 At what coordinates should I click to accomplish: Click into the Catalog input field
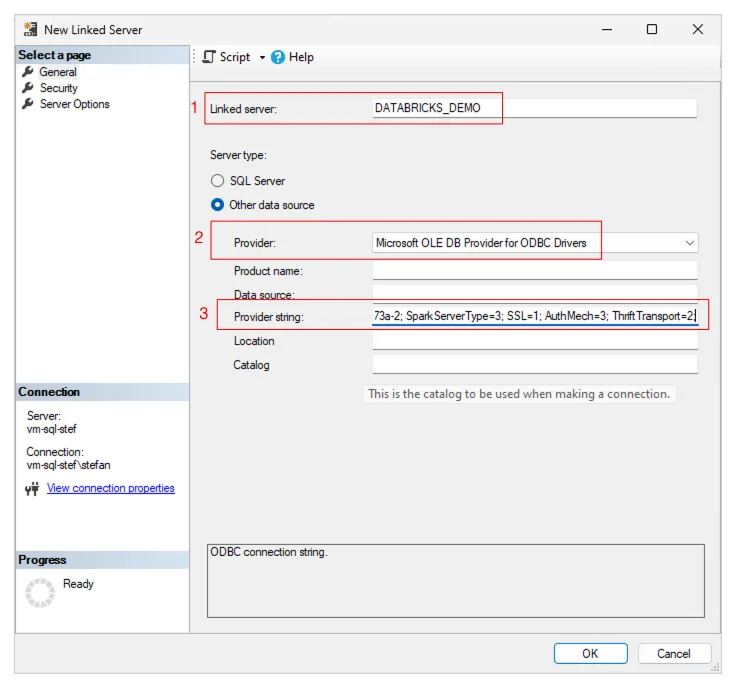coord(534,365)
